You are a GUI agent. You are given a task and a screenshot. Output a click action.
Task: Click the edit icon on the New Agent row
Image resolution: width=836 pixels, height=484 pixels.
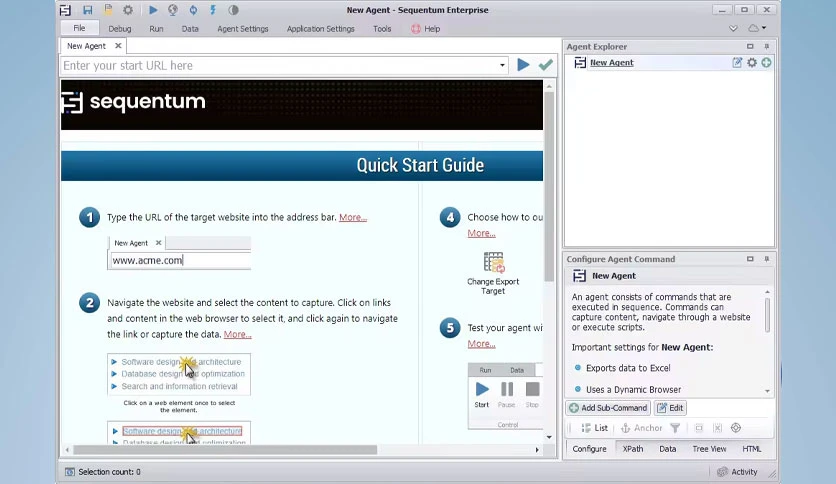click(x=737, y=62)
